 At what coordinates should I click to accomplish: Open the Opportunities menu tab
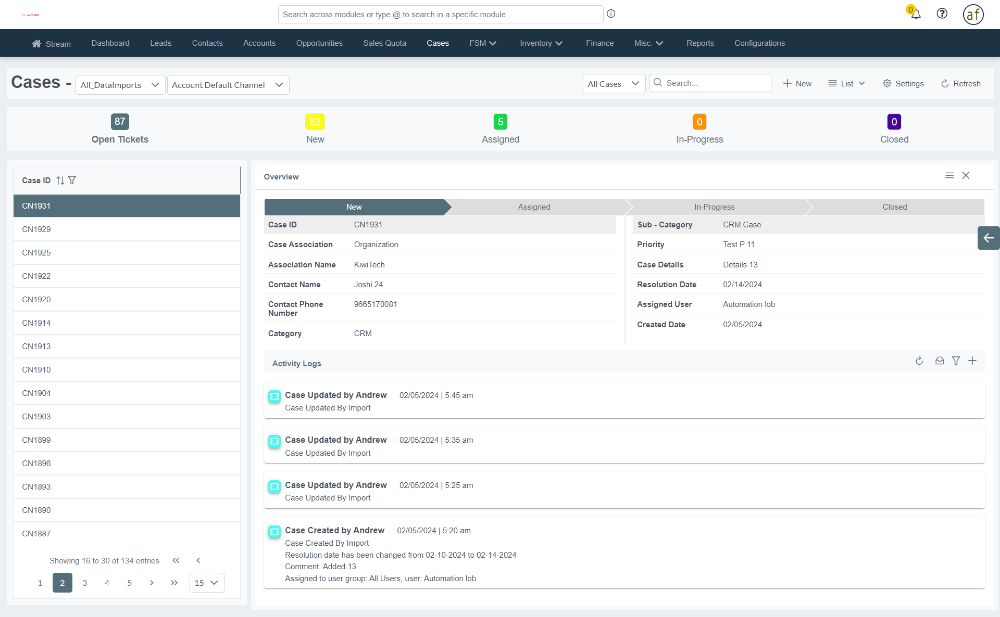pos(319,43)
